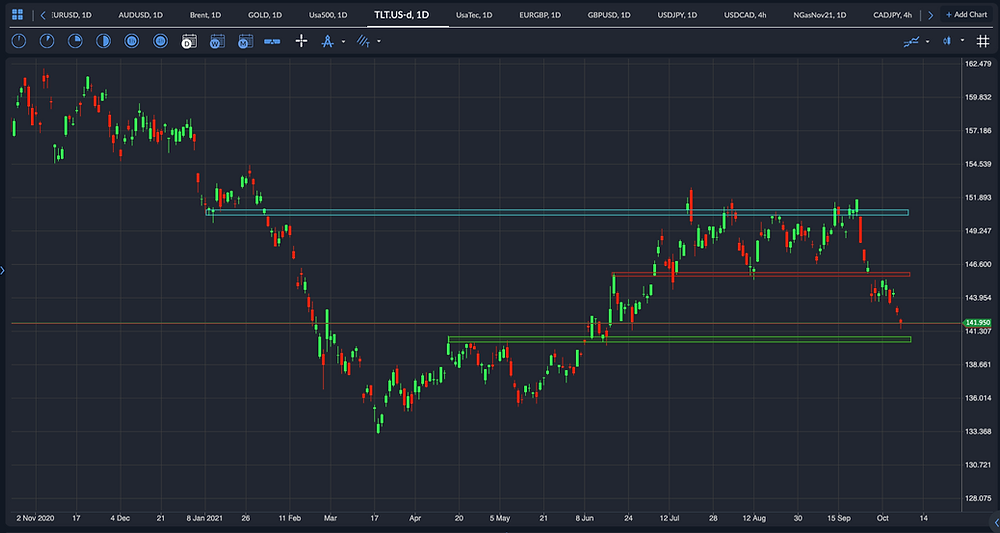The width and height of the screenshot is (1000, 533).
Task: Open the chart layout grid menu
Action: pyautogui.click(x=17, y=15)
